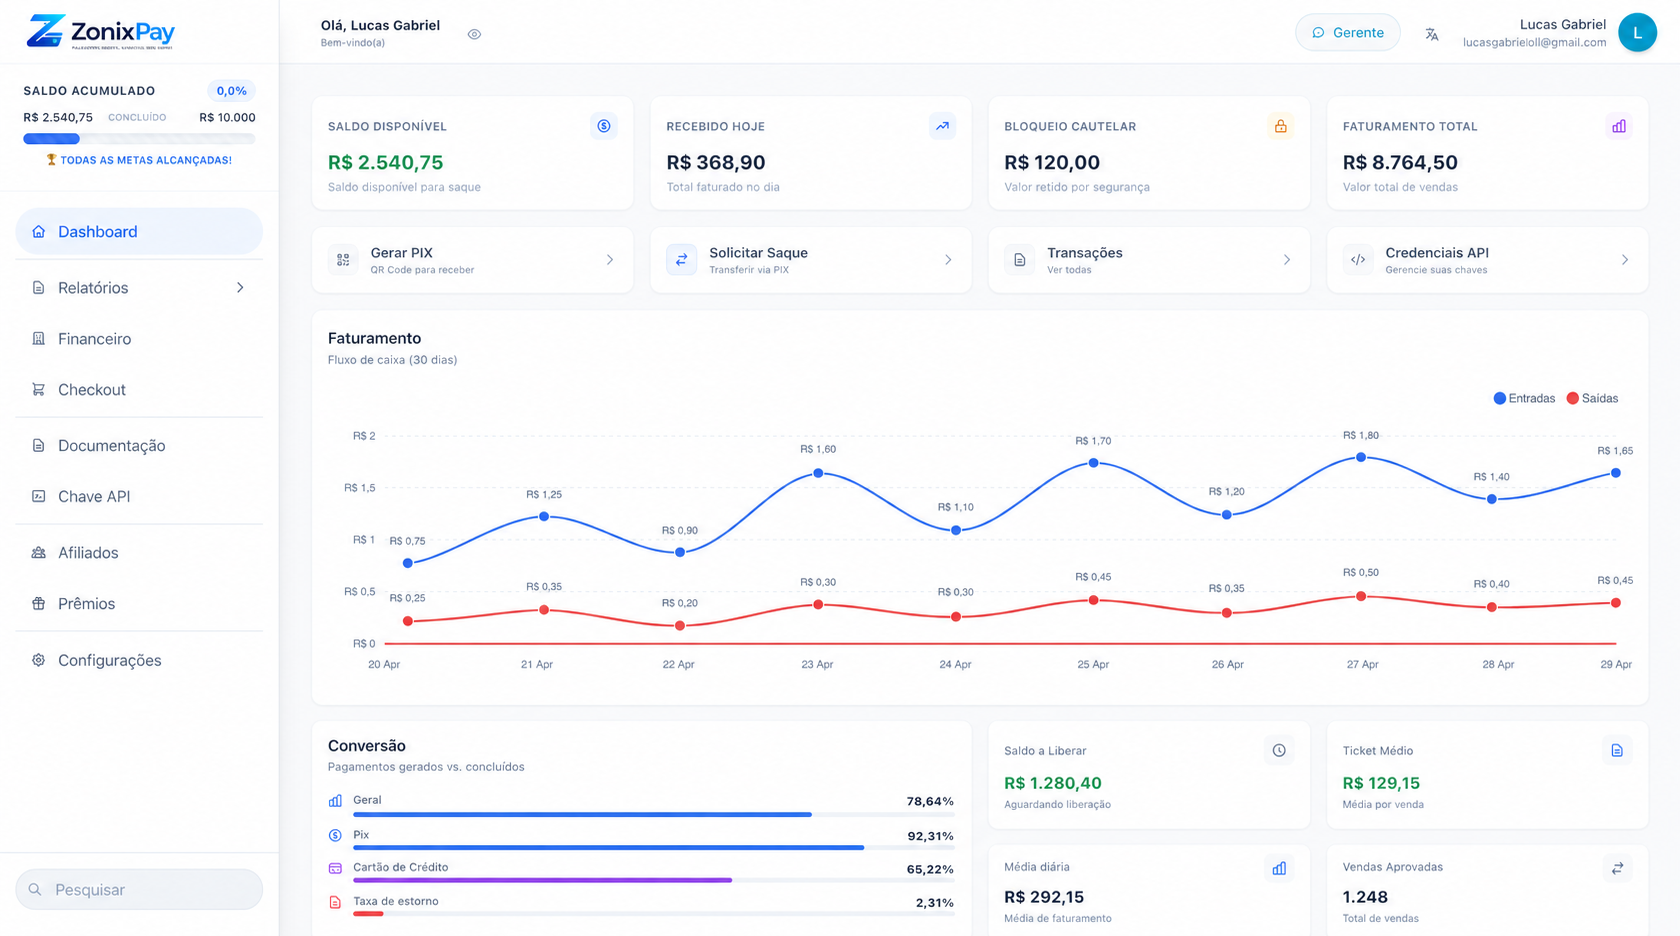This screenshot has height=936, width=1680.
Task: Open the language translation icon
Action: pos(1432,34)
